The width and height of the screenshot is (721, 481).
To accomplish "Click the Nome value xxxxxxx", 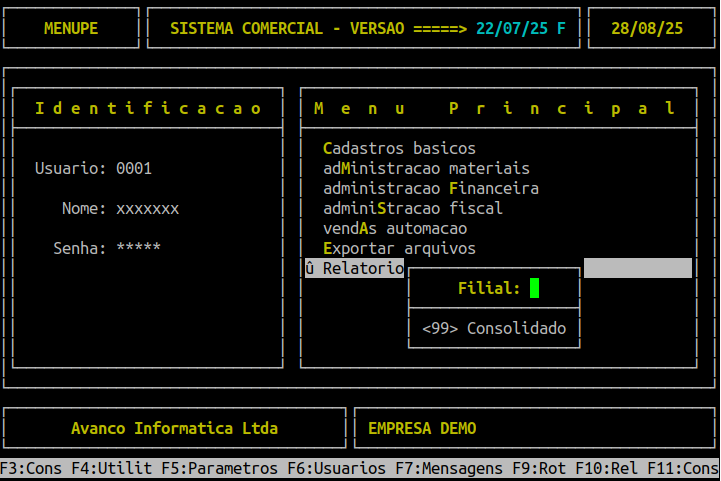I will pyautogui.click(x=147, y=209).
